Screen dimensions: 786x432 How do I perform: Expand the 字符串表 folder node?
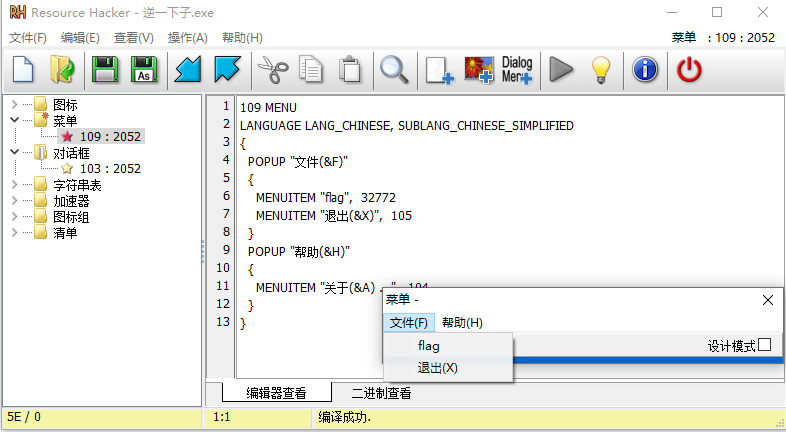[x=15, y=184]
